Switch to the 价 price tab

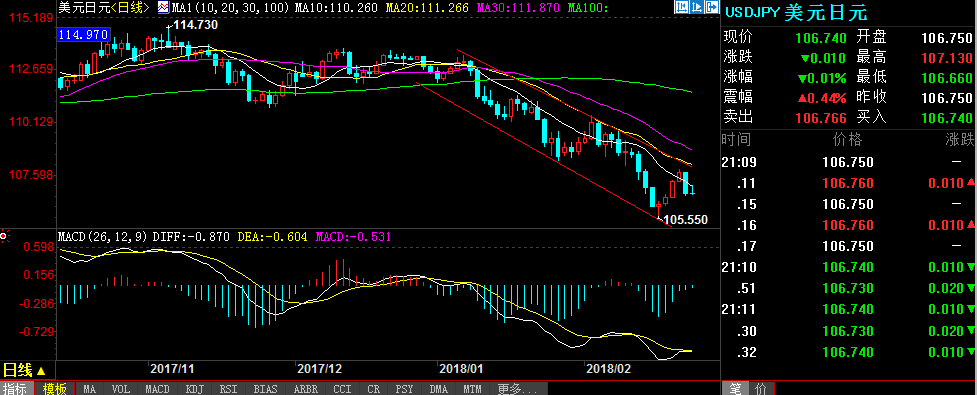(x=760, y=389)
